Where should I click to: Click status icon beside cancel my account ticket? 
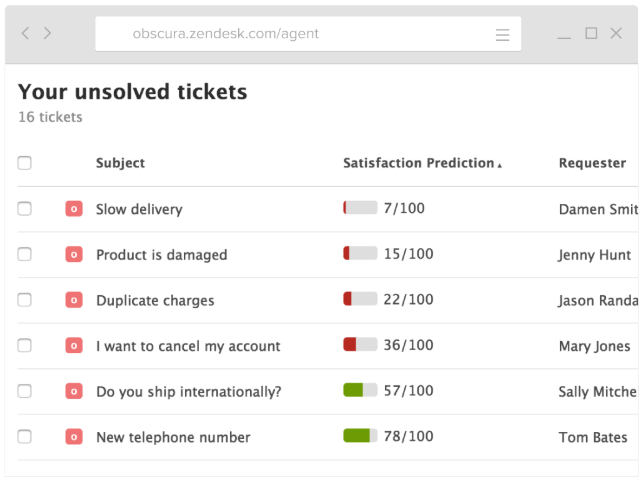tap(74, 345)
